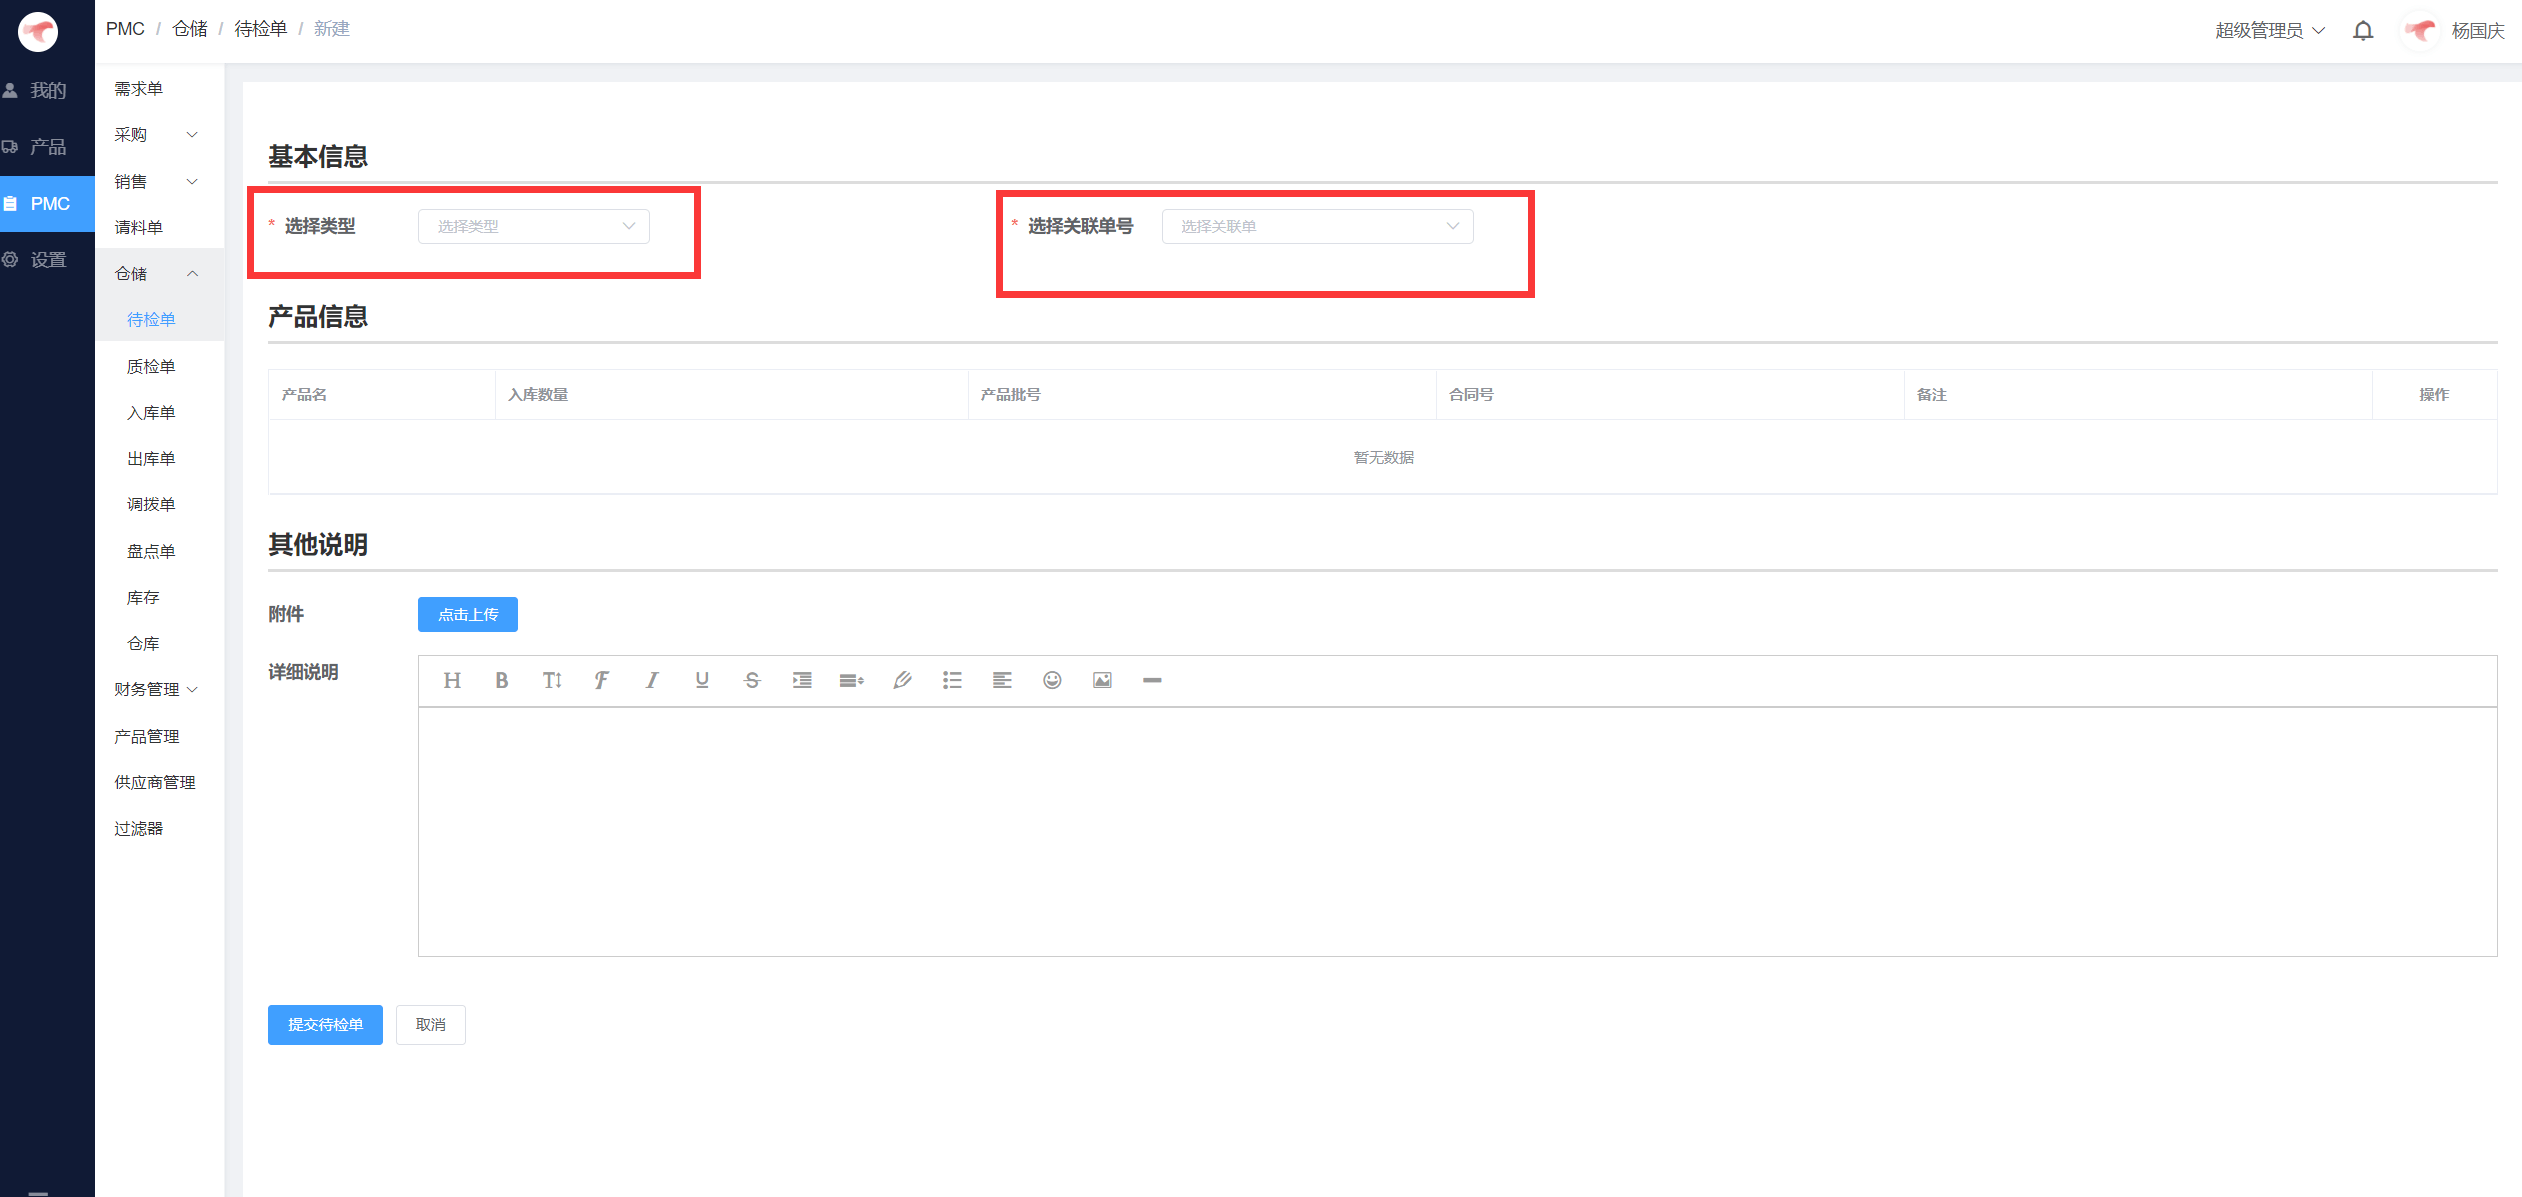Open the 选择关联单 dropdown
Viewport: 2522px width, 1197px height.
[1316, 227]
